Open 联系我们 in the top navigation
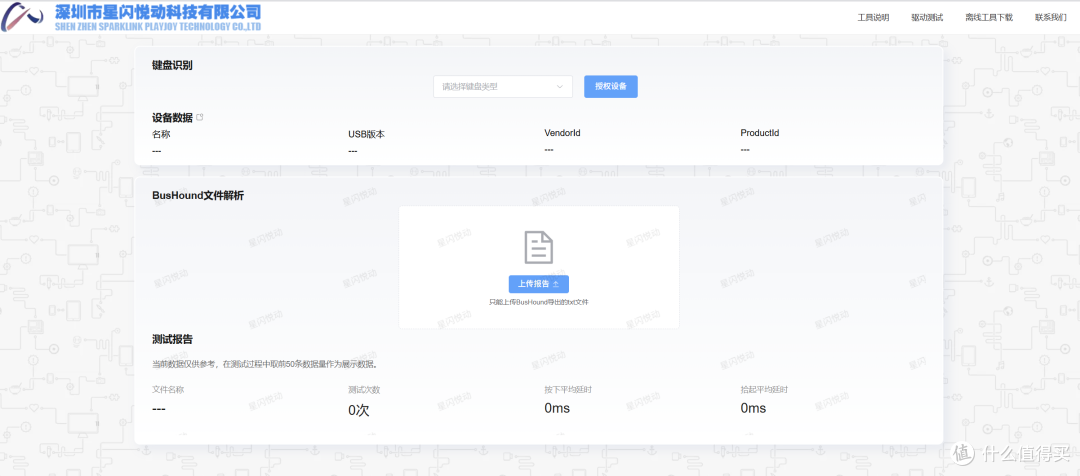Image resolution: width=1080 pixels, height=476 pixels. point(1050,17)
